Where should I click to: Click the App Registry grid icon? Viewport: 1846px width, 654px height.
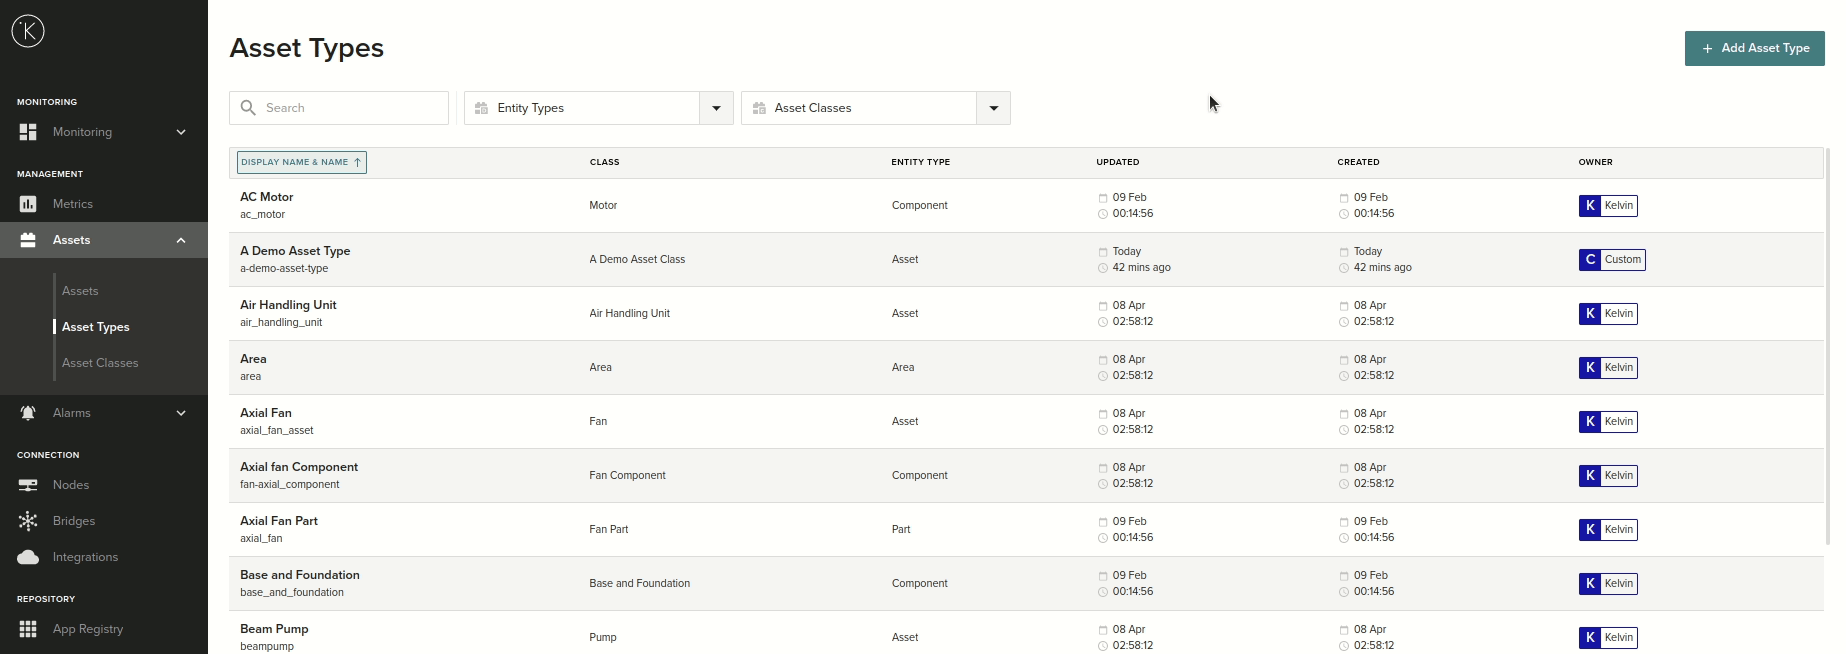(28, 629)
